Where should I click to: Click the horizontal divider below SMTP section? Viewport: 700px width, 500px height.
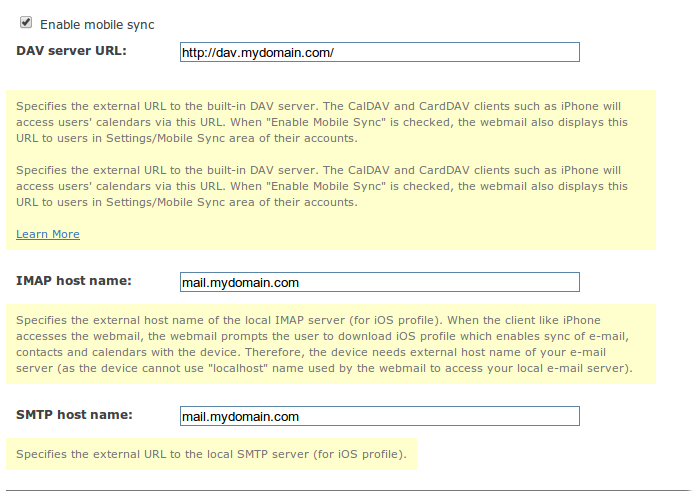point(350,491)
